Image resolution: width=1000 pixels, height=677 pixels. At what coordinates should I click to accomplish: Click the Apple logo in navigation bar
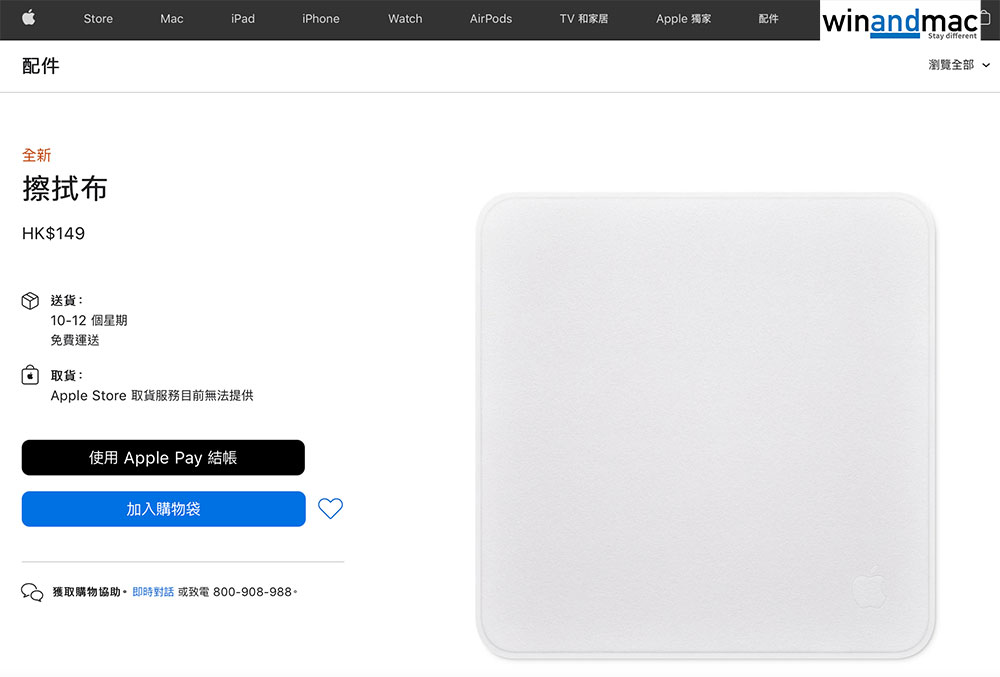point(29,18)
